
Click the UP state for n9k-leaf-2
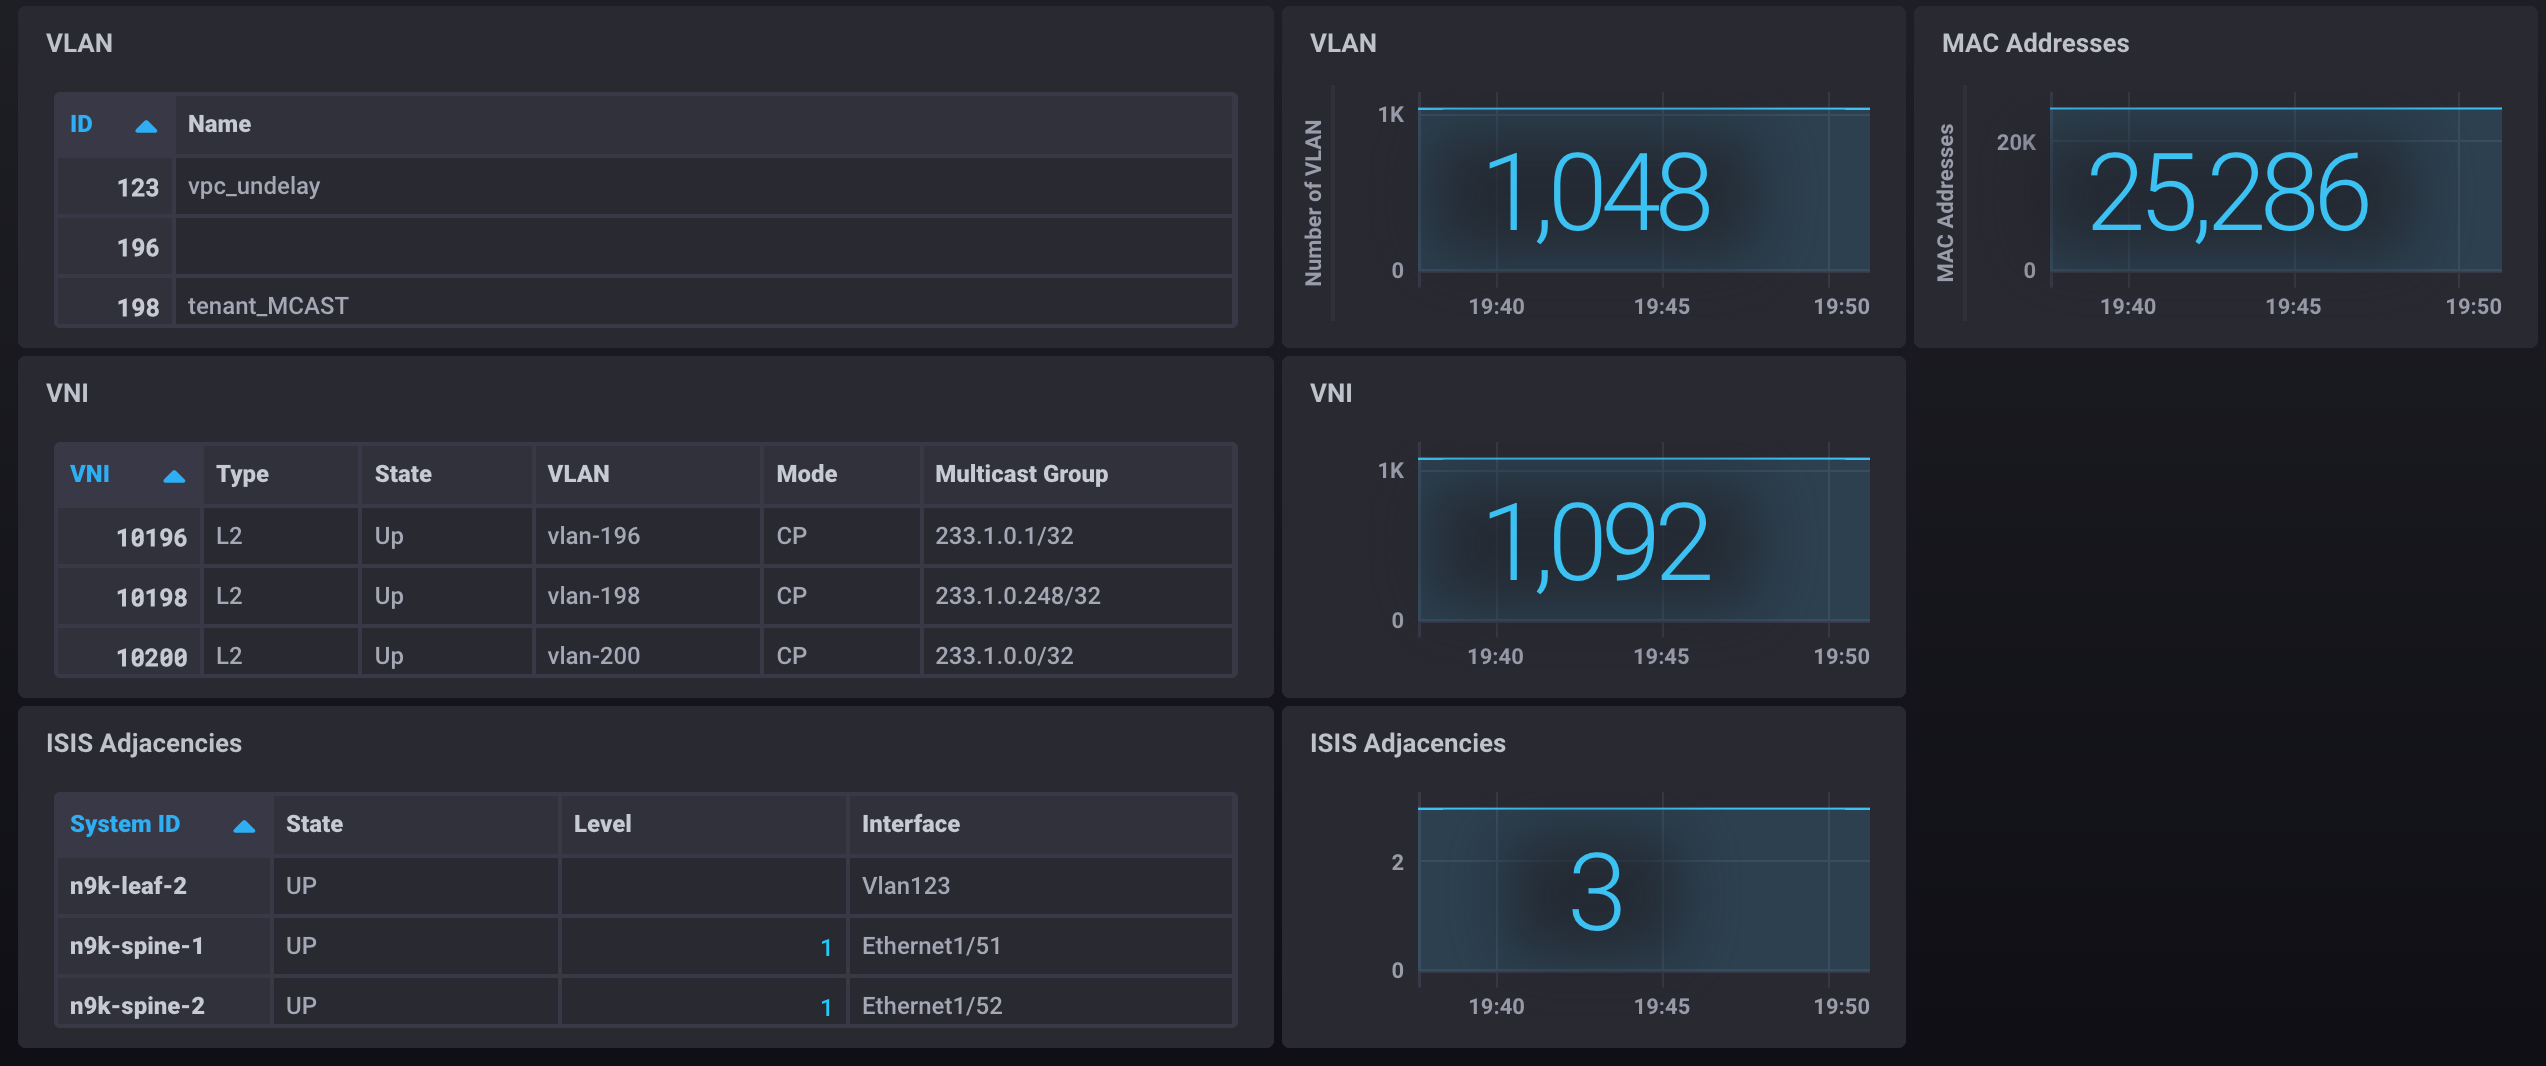(415, 887)
